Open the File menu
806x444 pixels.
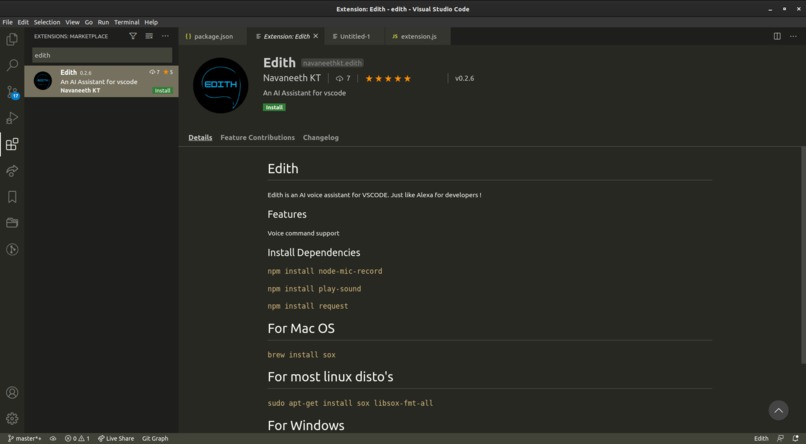click(7, 22)
